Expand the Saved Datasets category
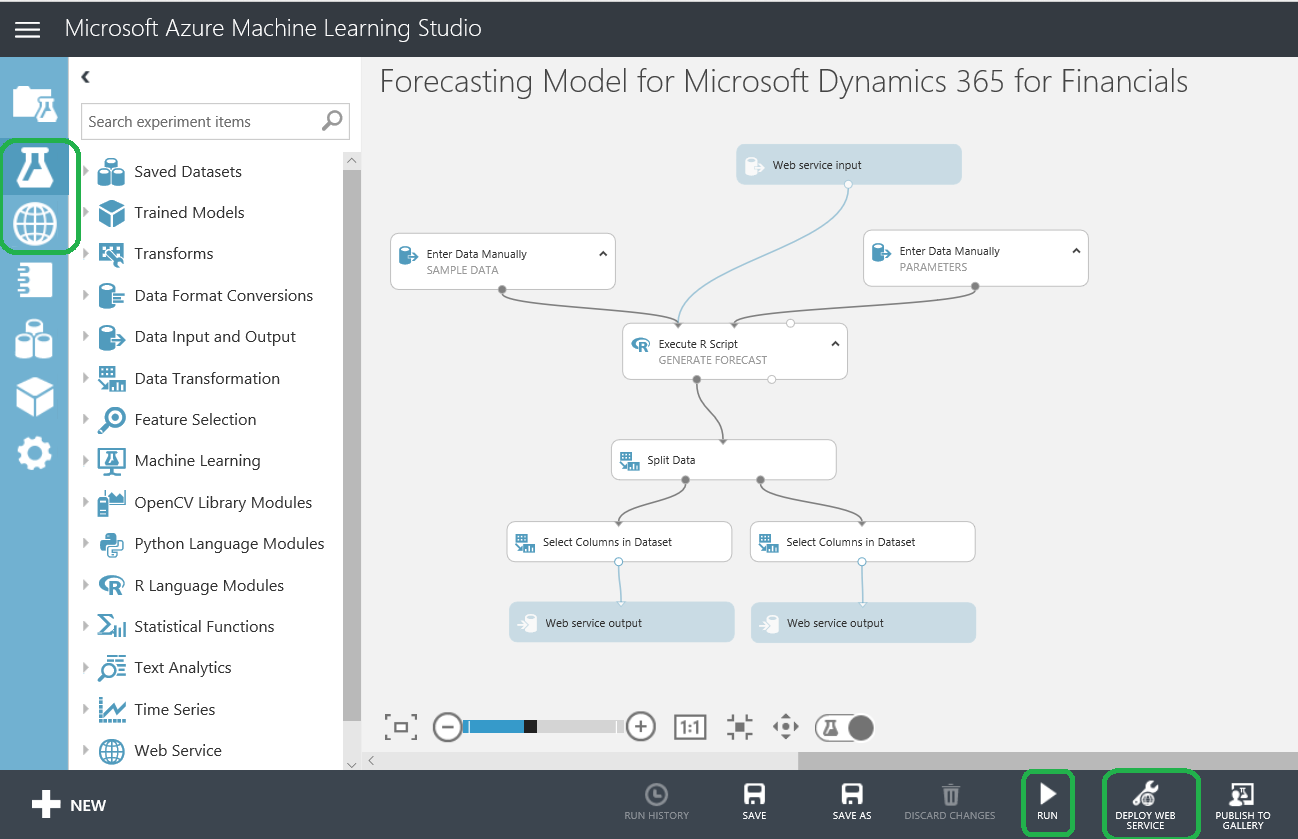This screenshot has height=839, width=1298. (86, 172)
